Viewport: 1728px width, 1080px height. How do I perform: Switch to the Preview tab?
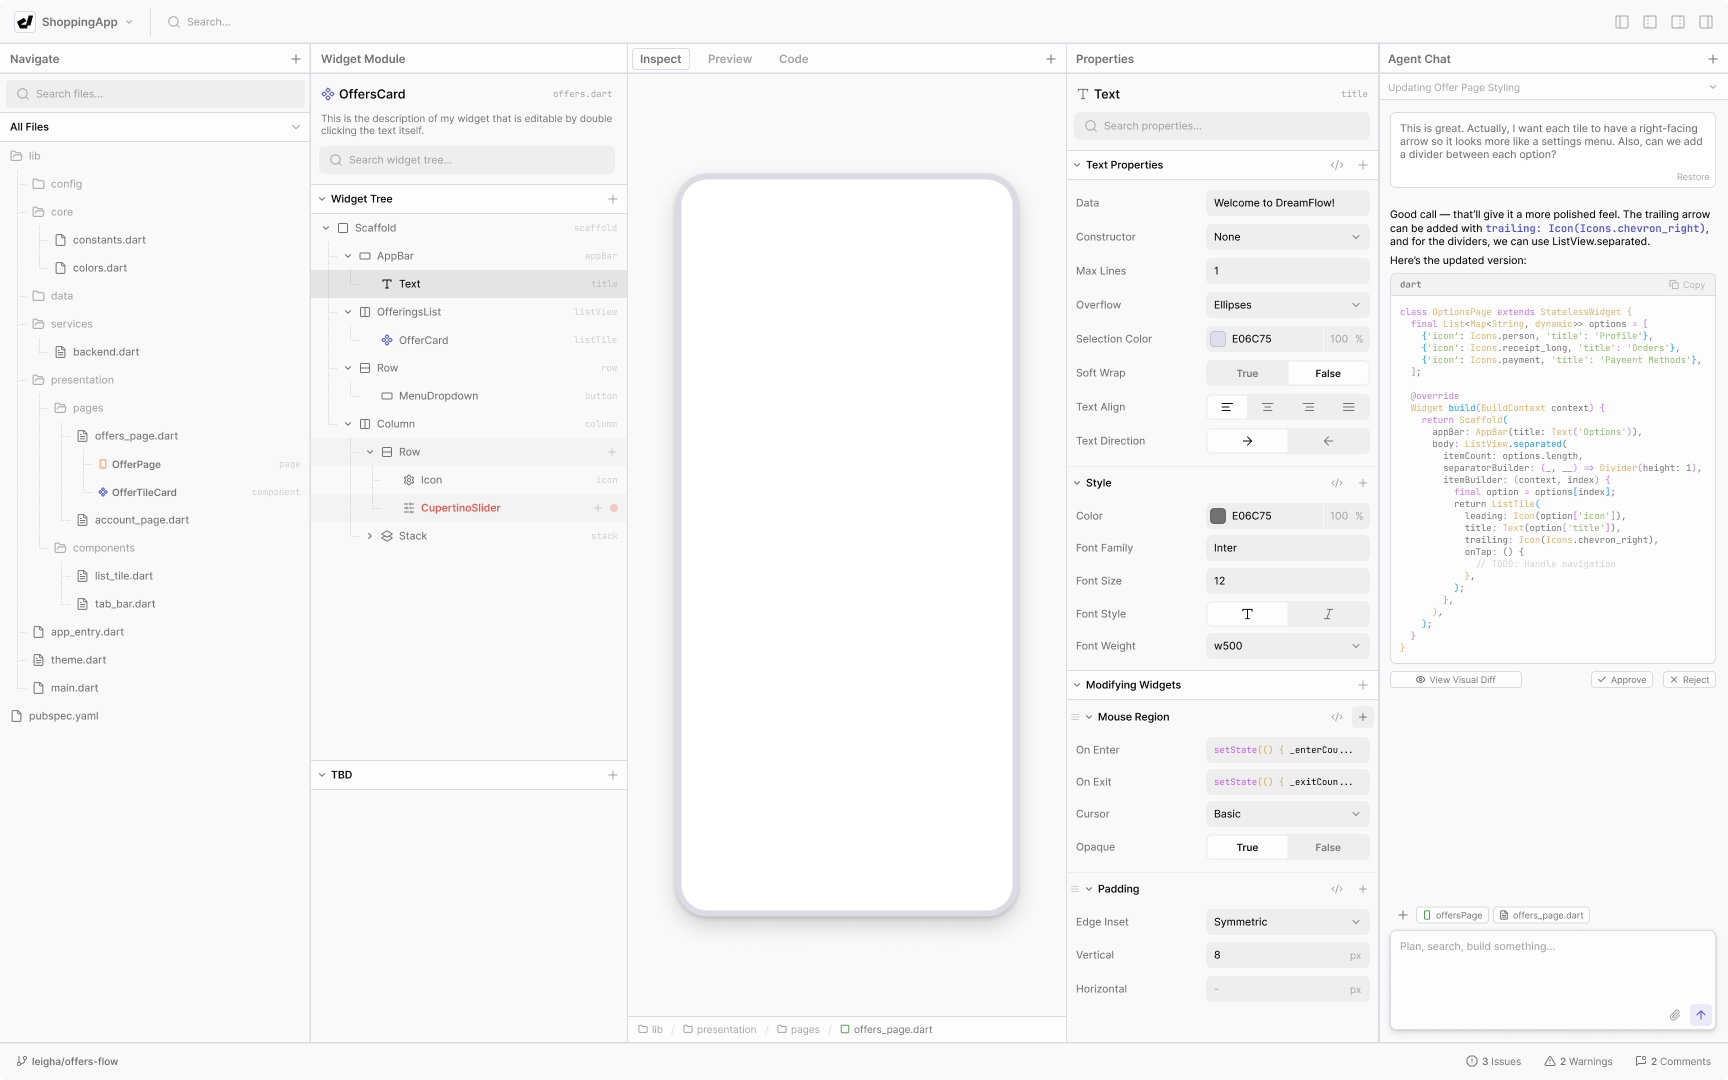coord(730,59)
